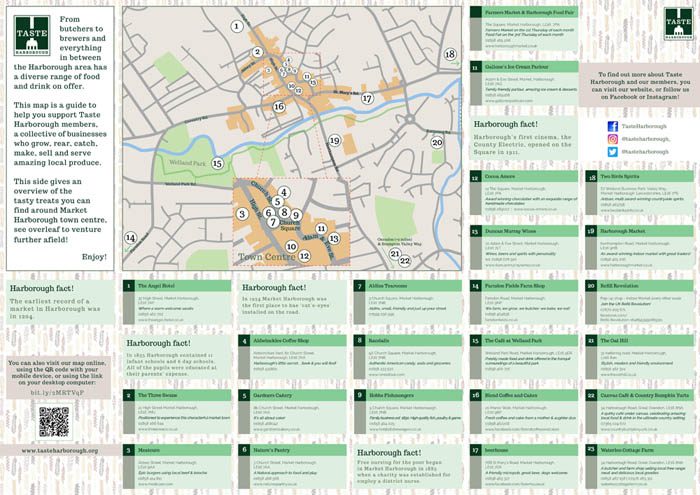Click the 'Waterloo Cottage Farm' listing title
The width and height of the screenshot is (700, 495).
coord(627,450)
